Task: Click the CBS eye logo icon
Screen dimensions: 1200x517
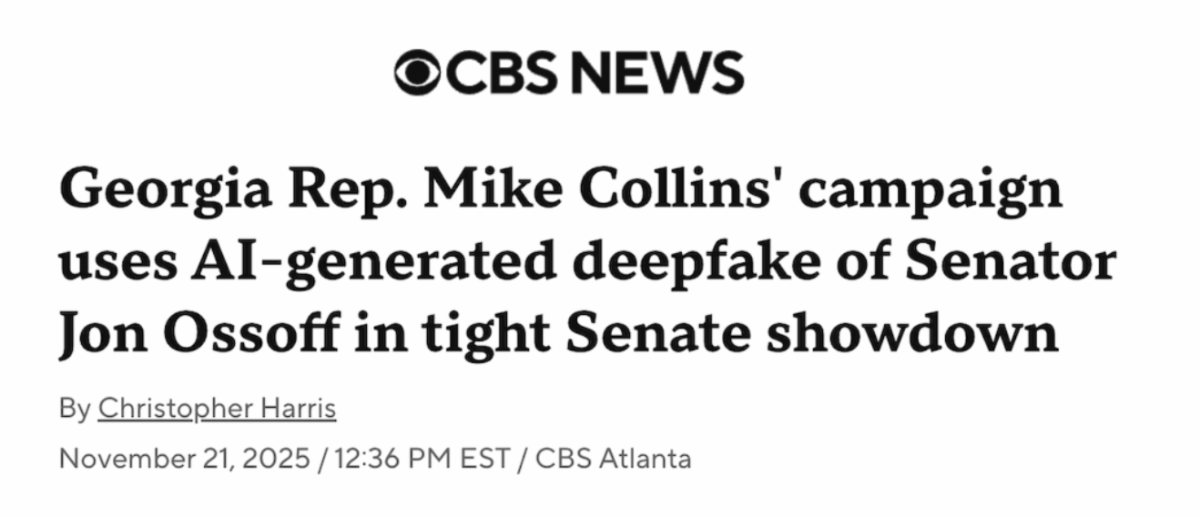Action: [x=418, y=74]
